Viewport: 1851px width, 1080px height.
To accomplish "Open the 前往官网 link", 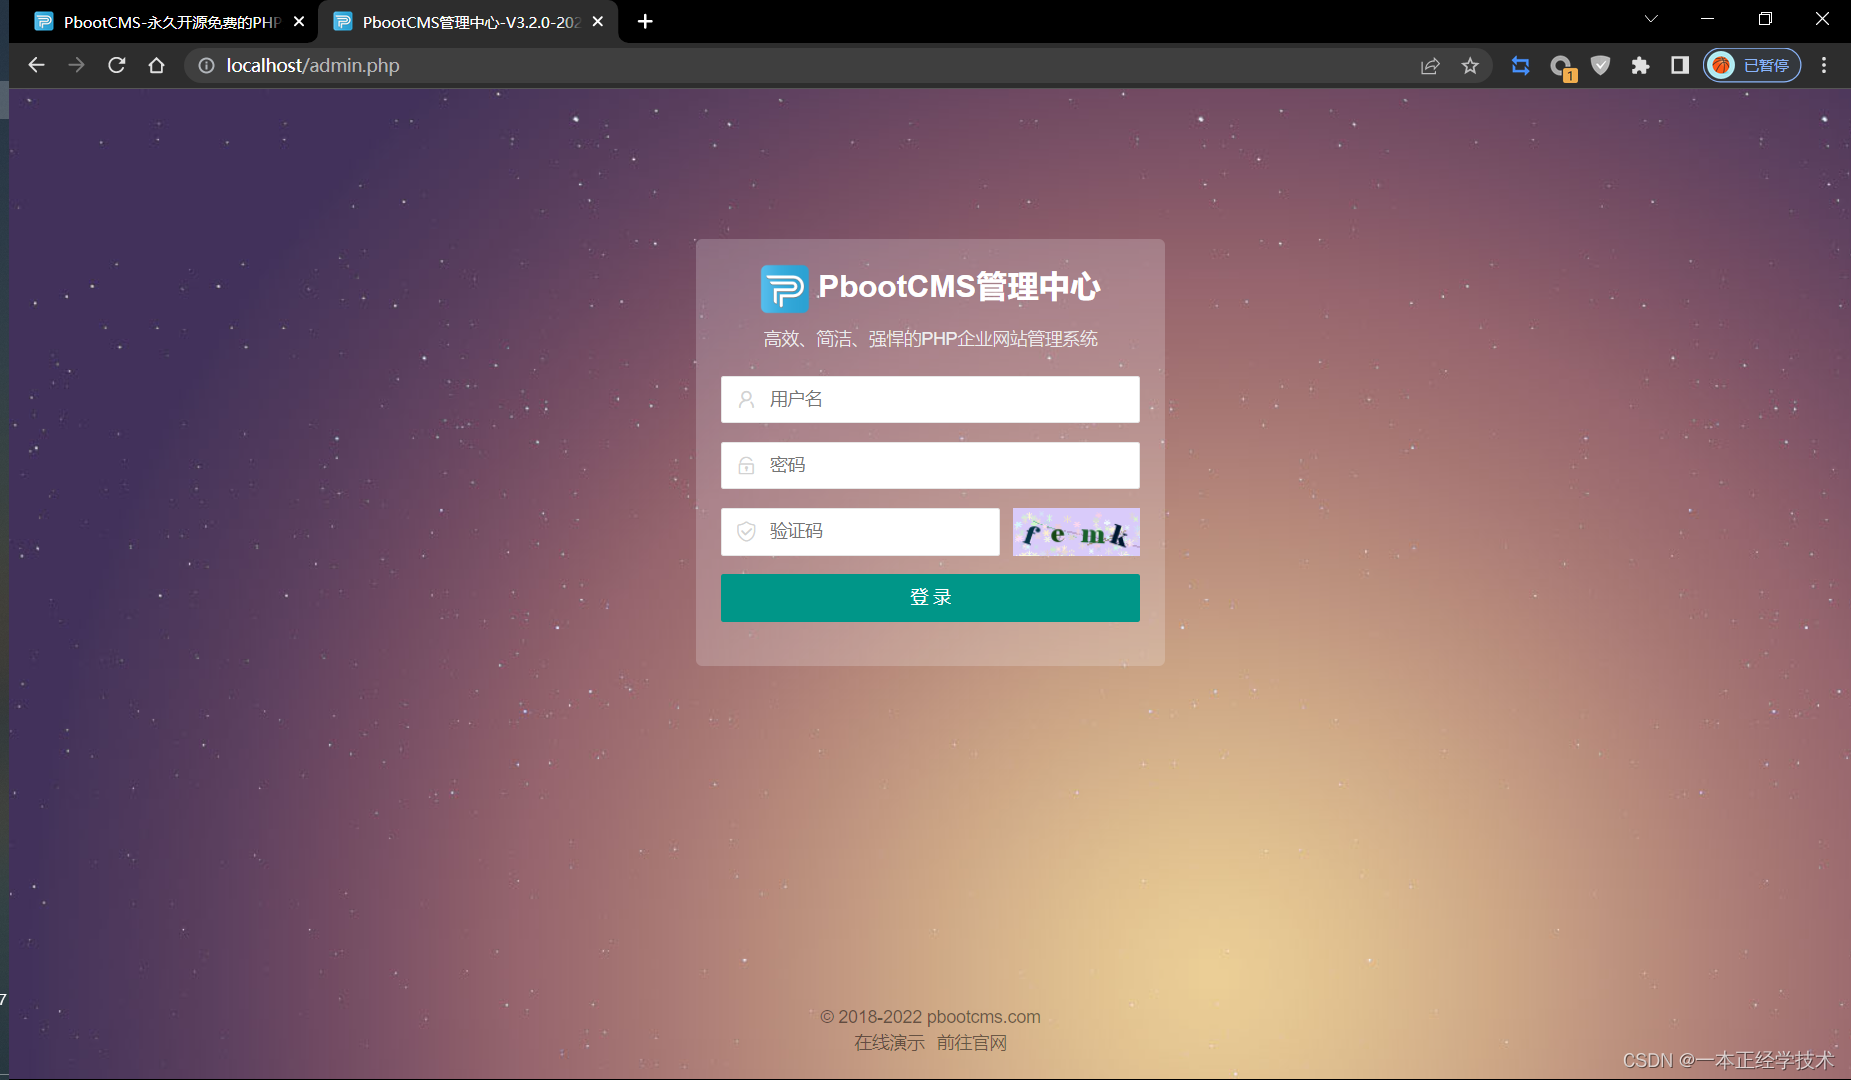I will coord(972,1042).
